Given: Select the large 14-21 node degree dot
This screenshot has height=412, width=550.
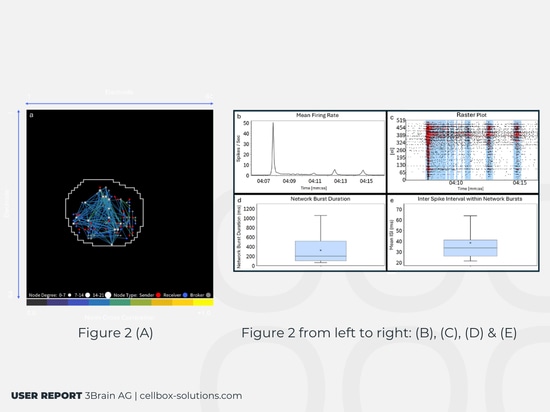Looking at the screenshot, I should click(x=108, y=295).
